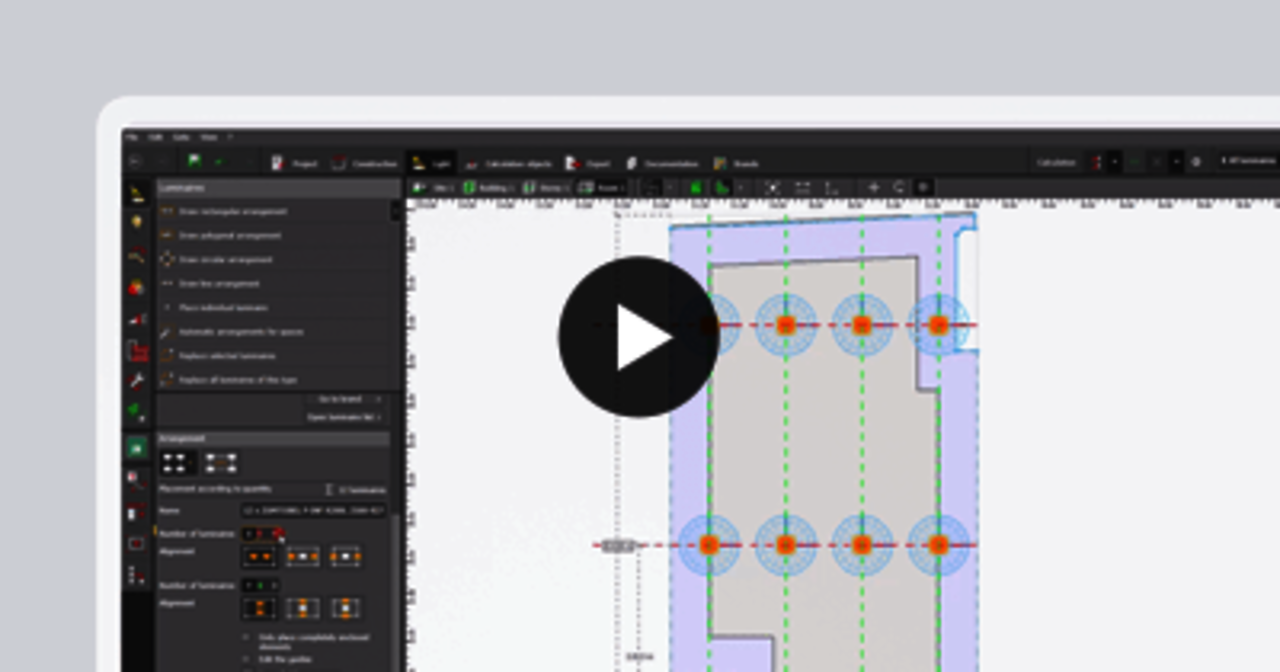
Task: Click the Draw polygonal arrangement icon
Action: pos(167,236)
